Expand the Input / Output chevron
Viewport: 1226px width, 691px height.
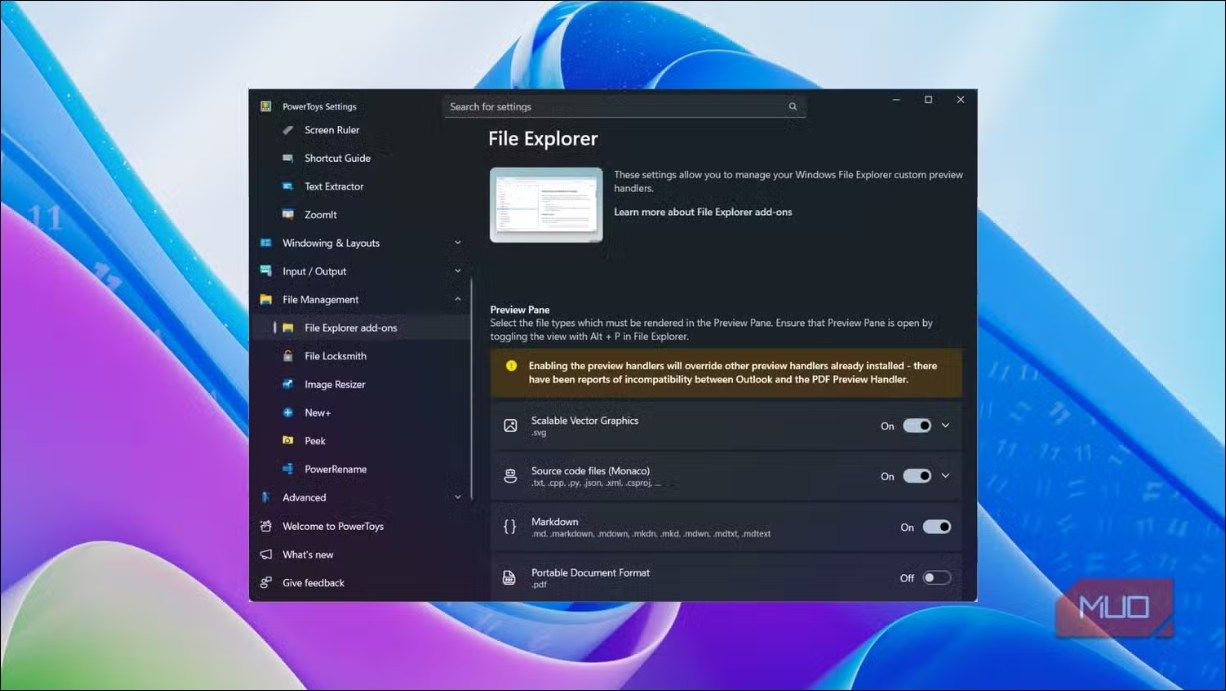pyautogui.click(x=458, y=271)
